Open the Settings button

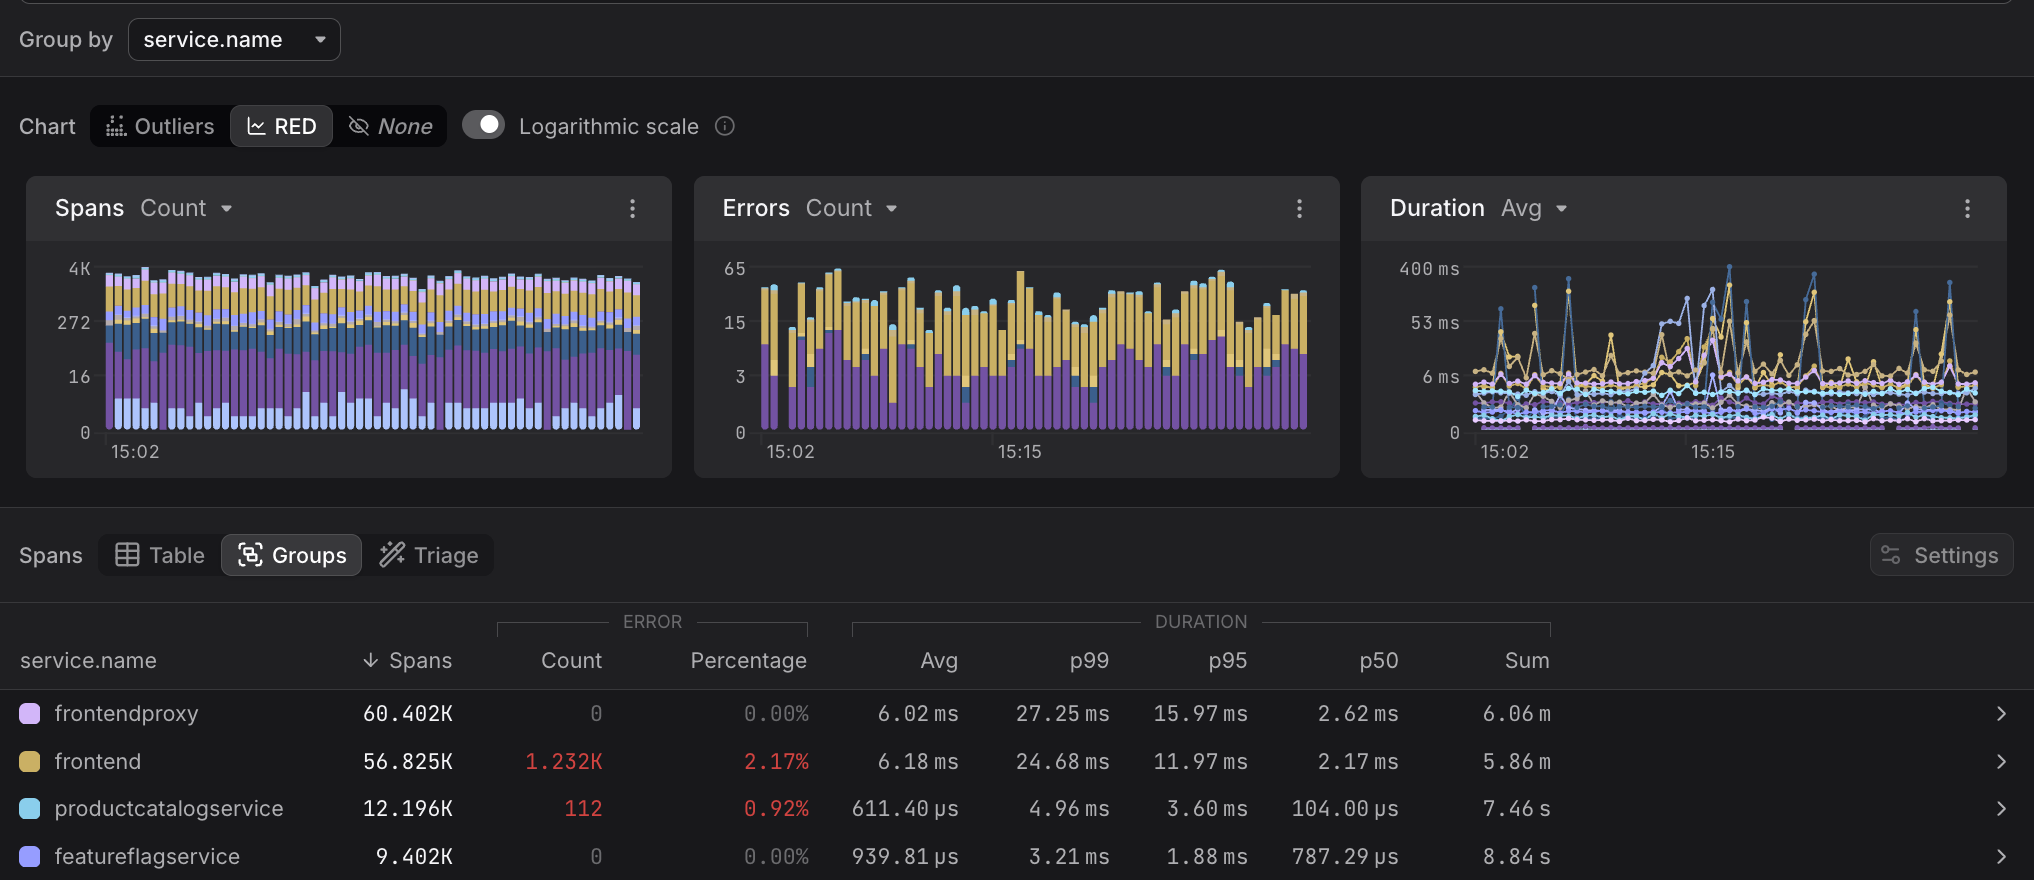coord(1940,555)
